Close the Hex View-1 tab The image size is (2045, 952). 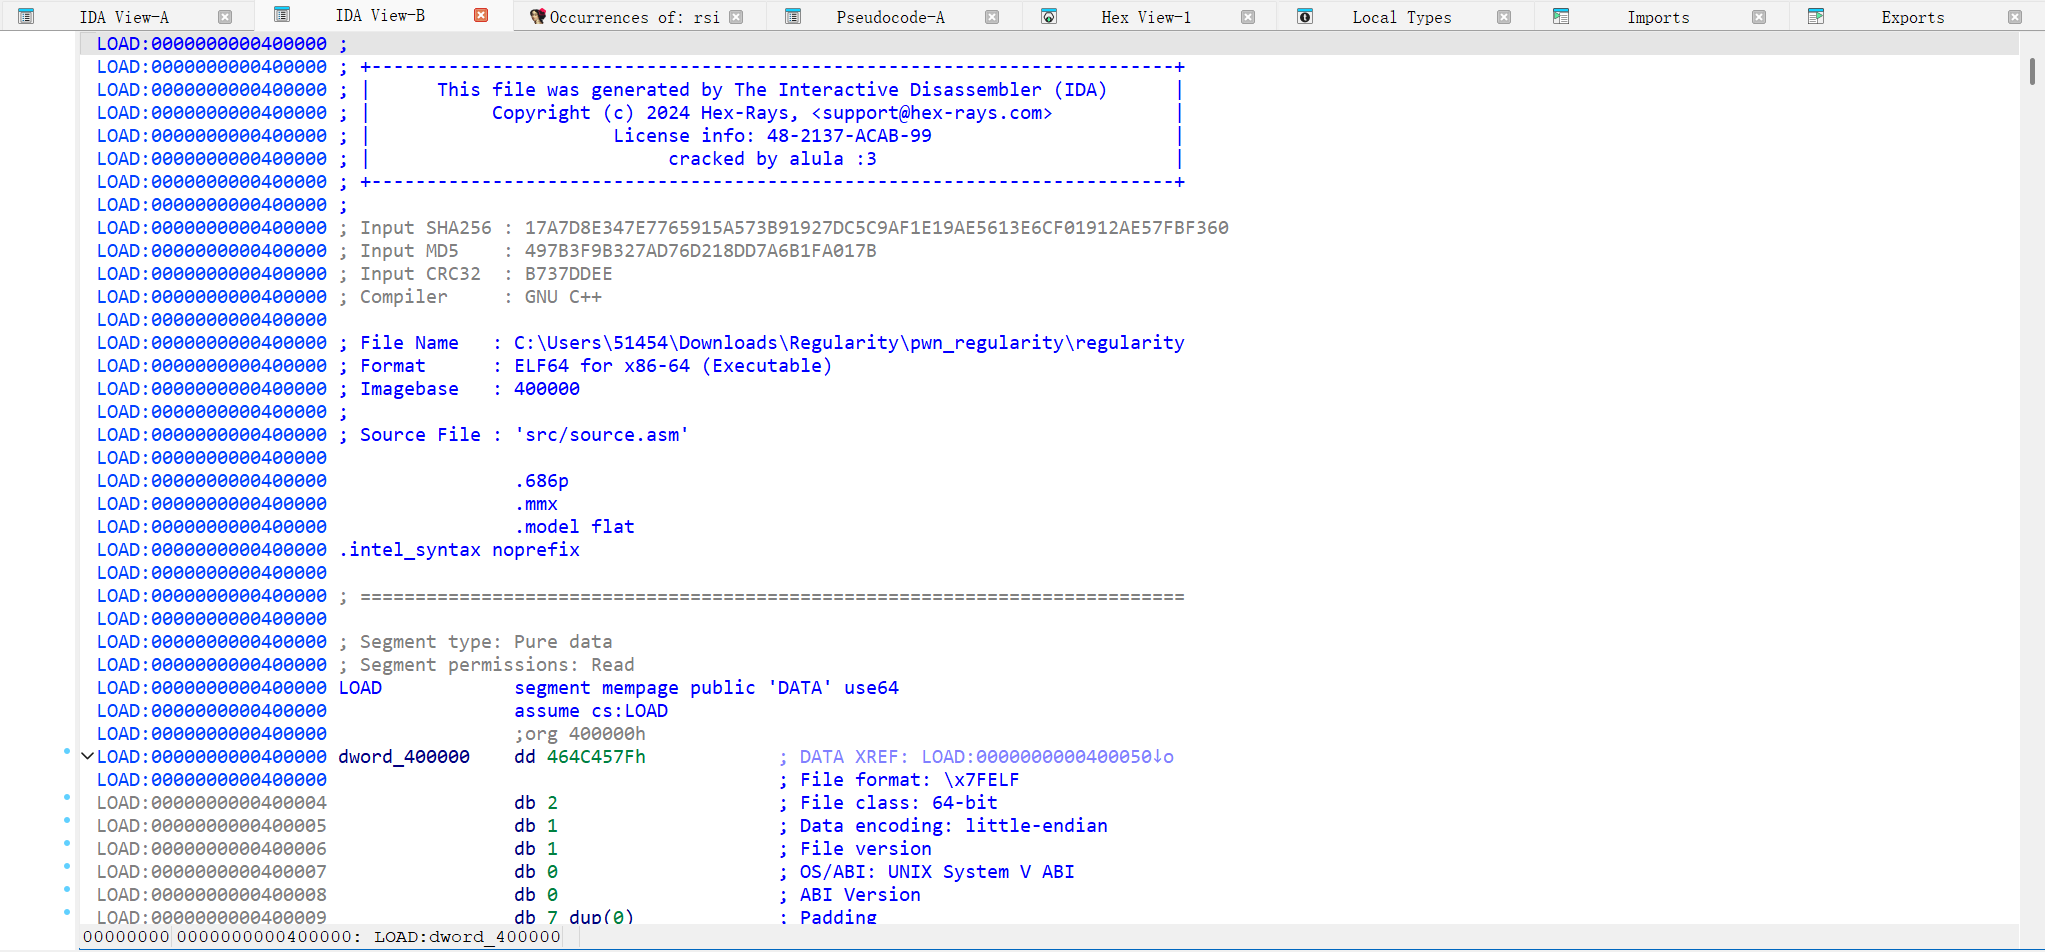pos(1248,17)
